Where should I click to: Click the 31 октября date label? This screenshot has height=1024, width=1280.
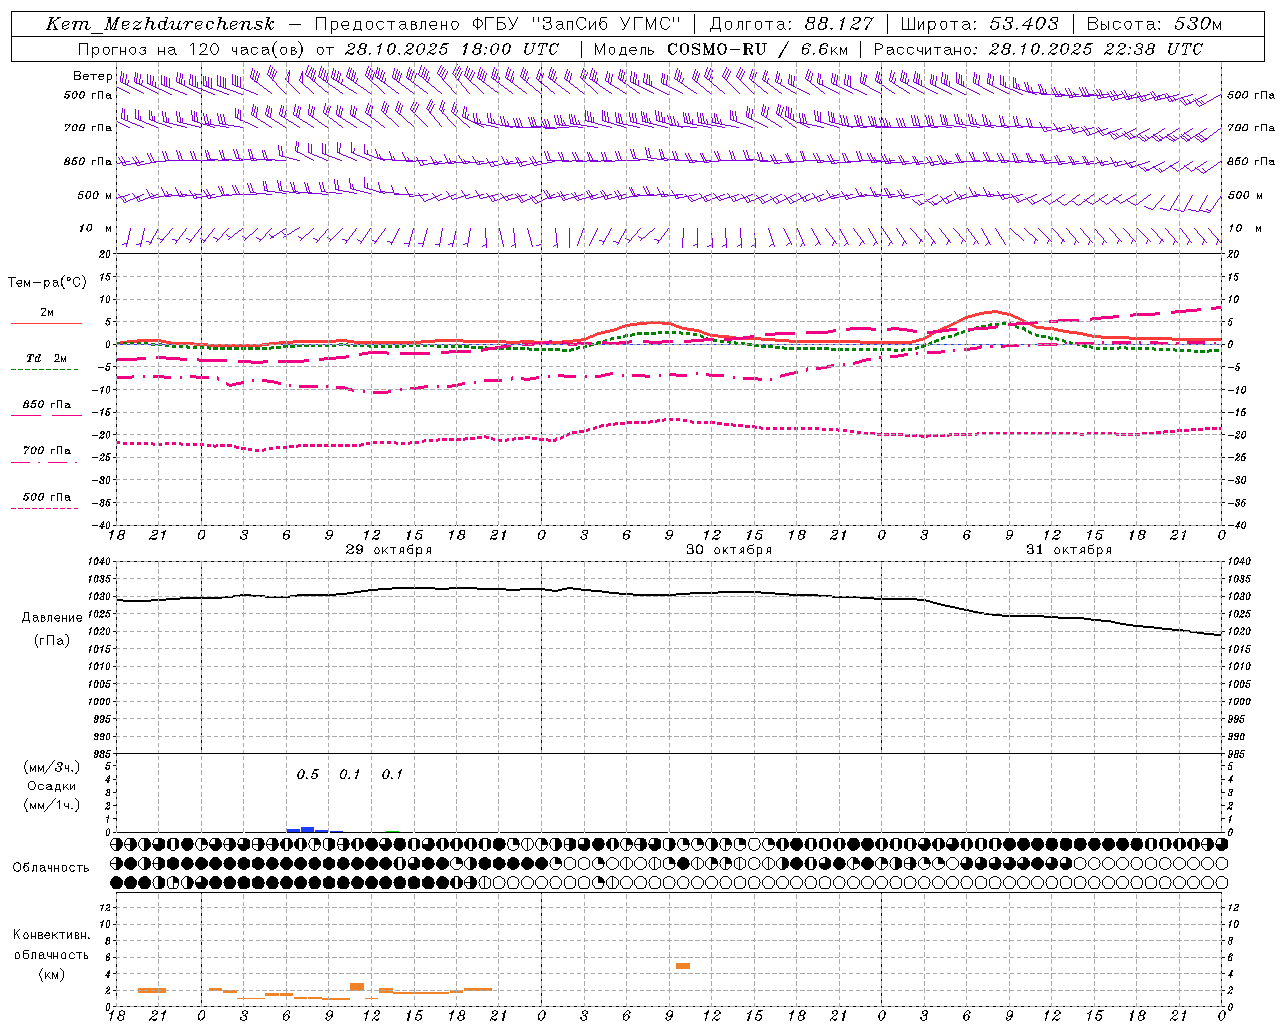(1069, 550)
